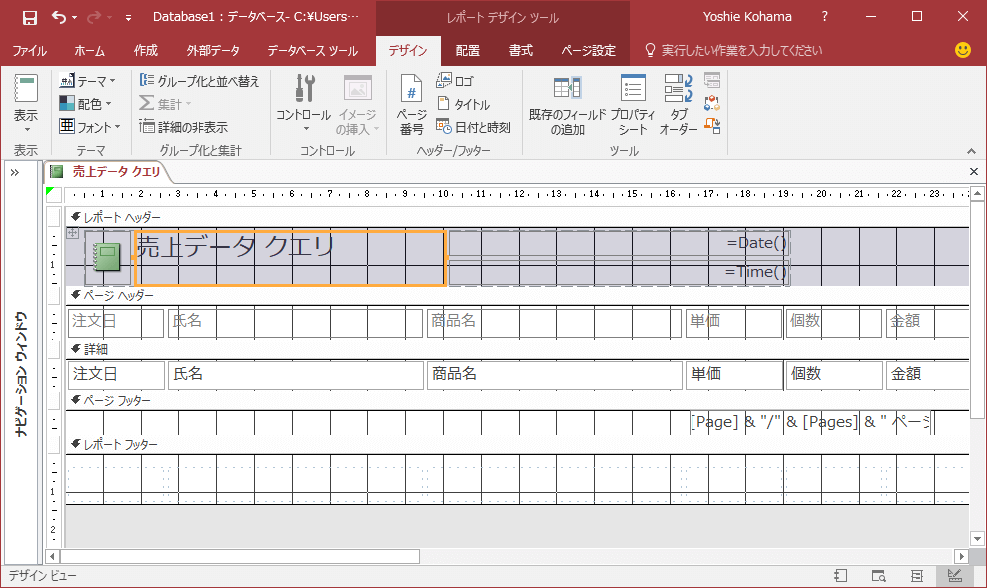Open the Undo history dropdown arrow

[x=74, y=18]
